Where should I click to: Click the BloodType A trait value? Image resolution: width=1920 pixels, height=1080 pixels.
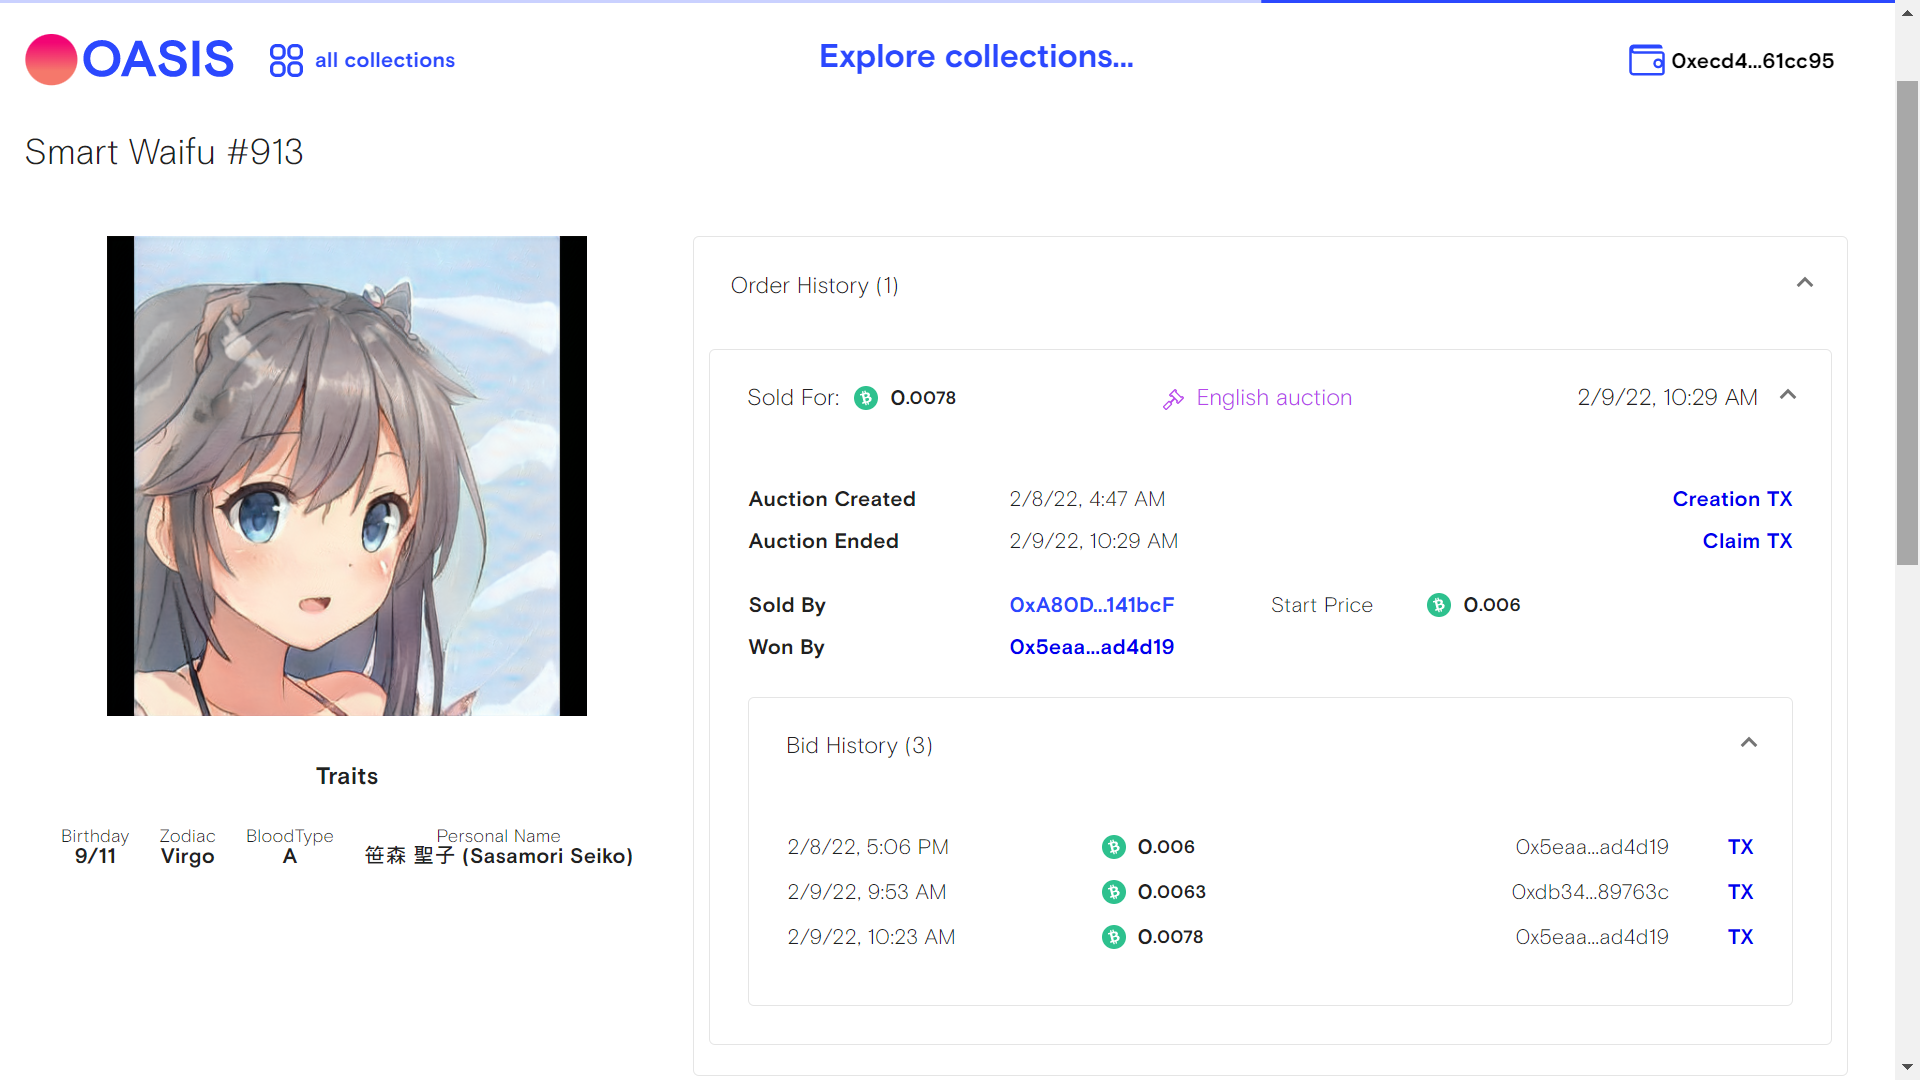(x=290, y=857)
